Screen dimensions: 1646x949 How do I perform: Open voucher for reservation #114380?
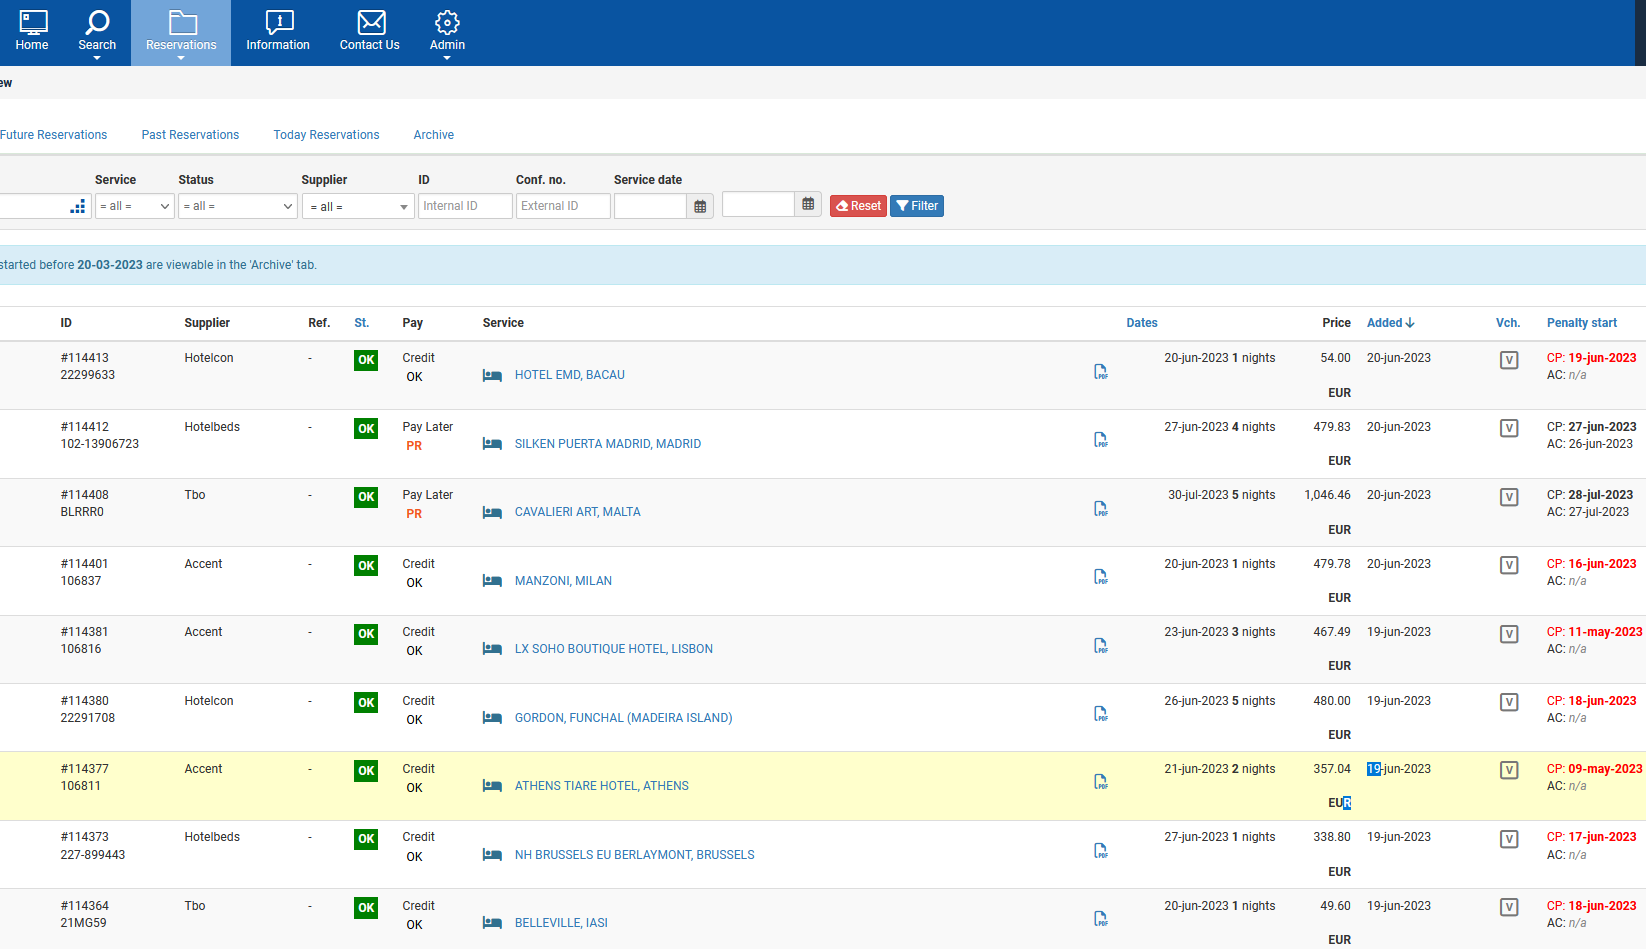[x=1509, y=702]
